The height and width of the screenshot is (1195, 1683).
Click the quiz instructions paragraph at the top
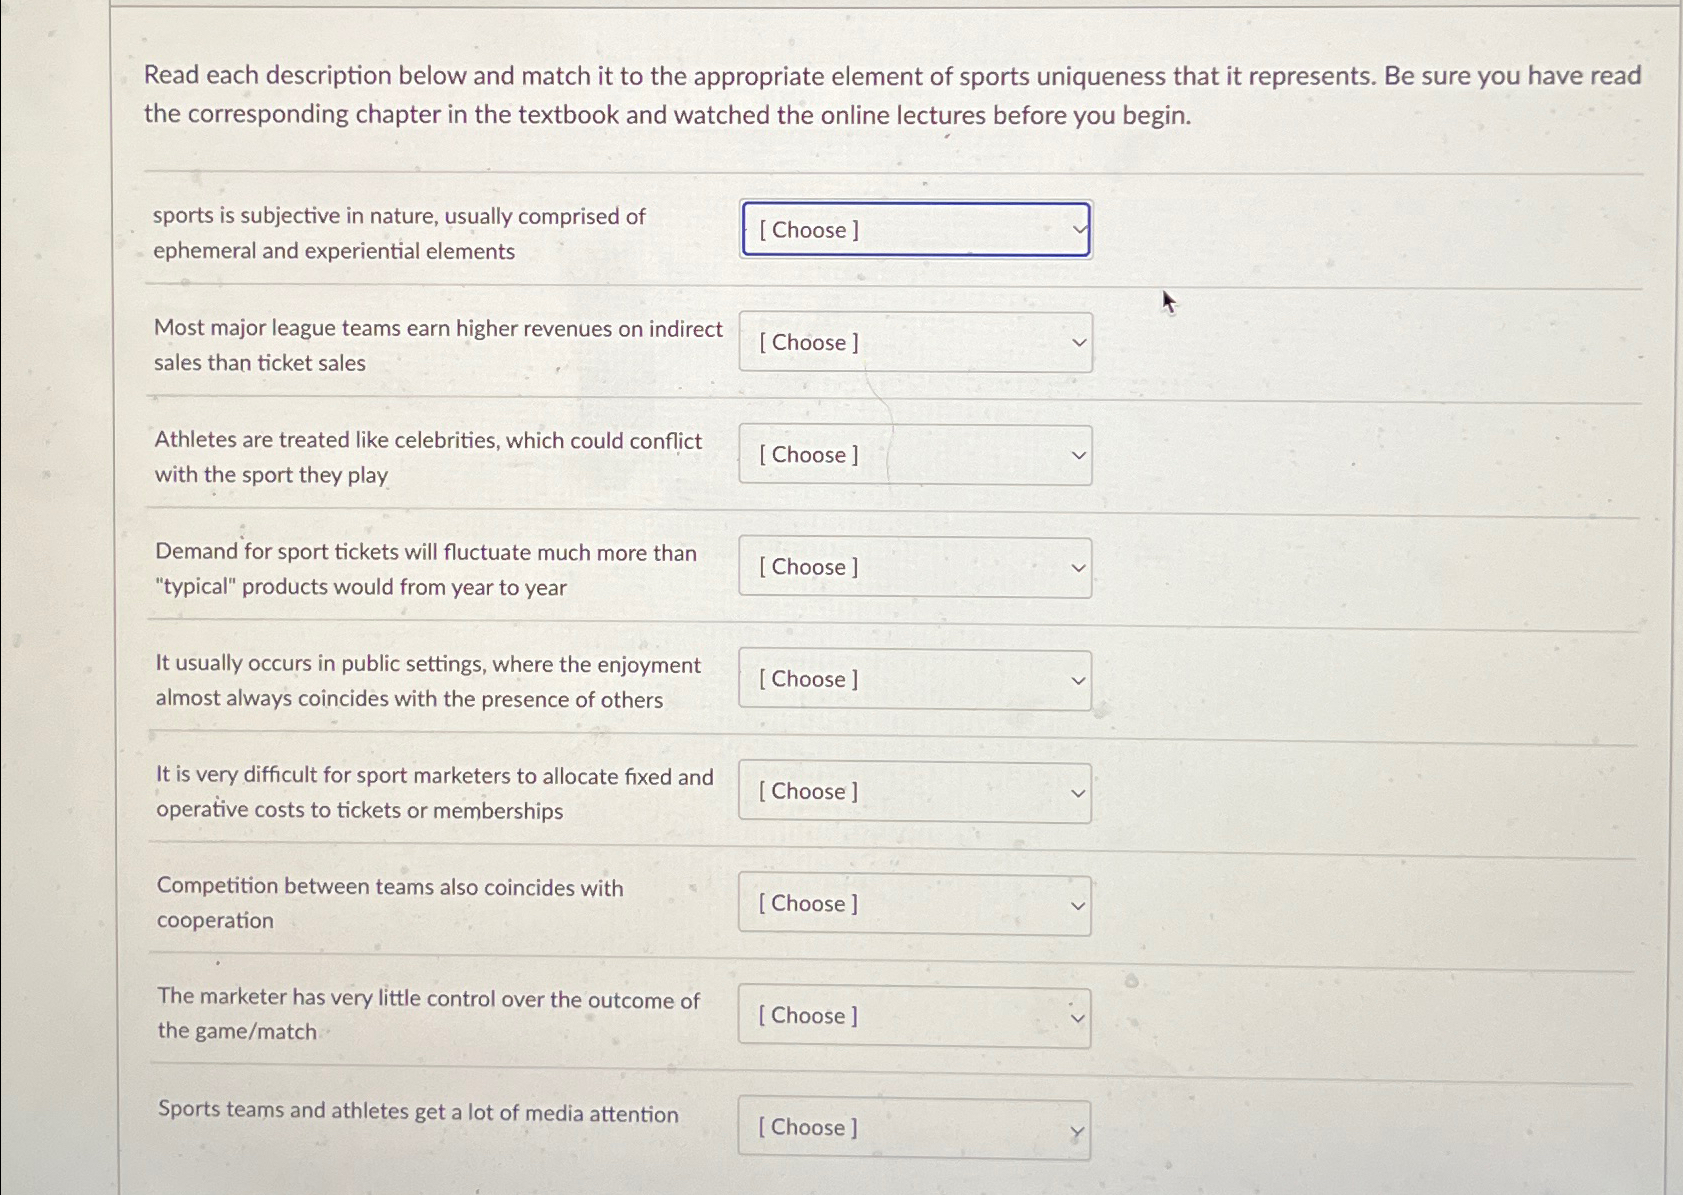[x=890, y=92]
